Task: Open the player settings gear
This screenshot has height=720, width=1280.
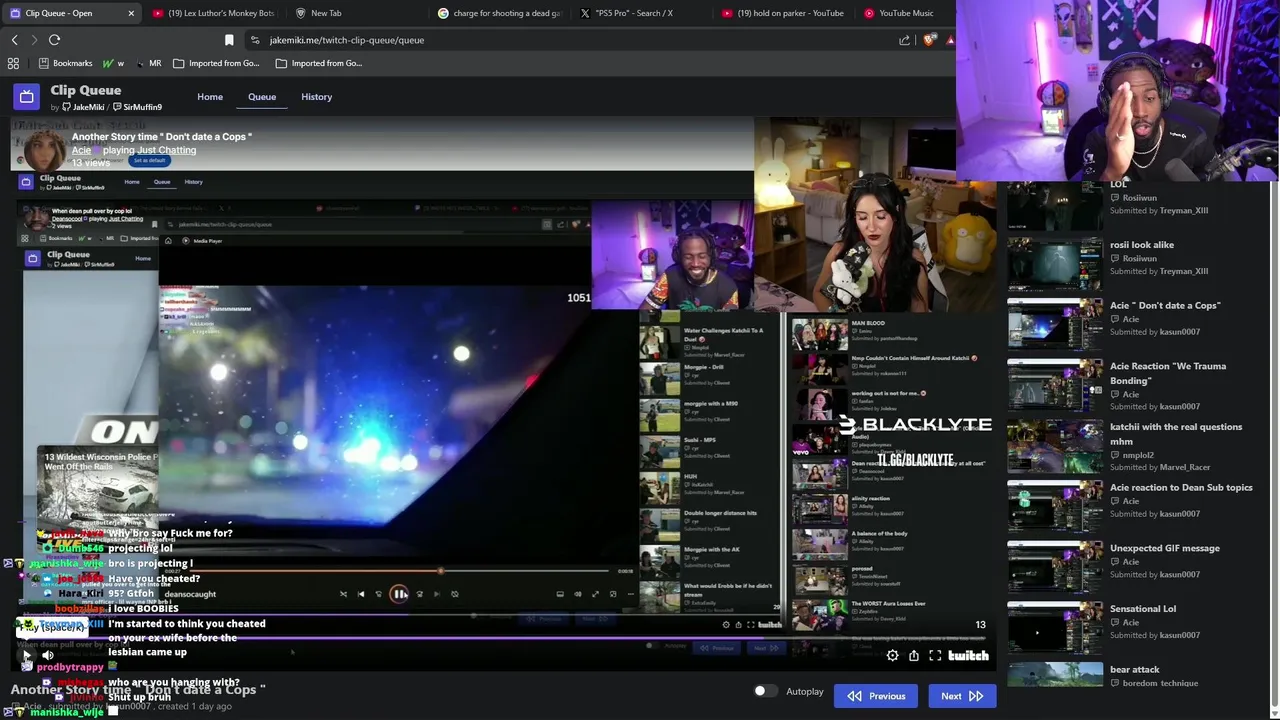Action: pyautogui.click(x=892, y=656)
